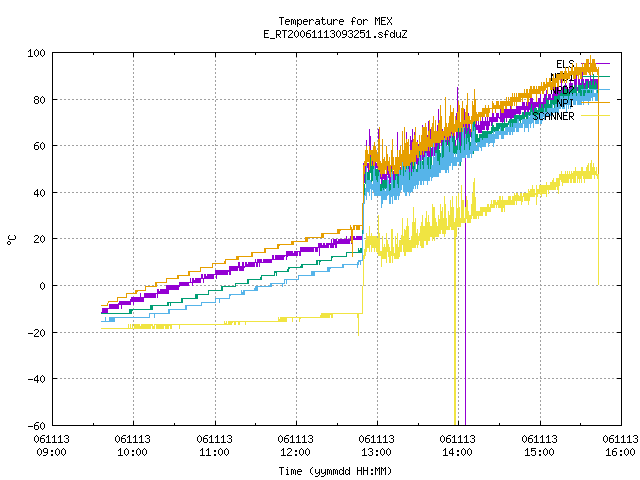Screen dimensions: 640x480
Task: Select the E_RT20061113093251.sfduZ file name subtitle
Action: (x=335, y=34)
